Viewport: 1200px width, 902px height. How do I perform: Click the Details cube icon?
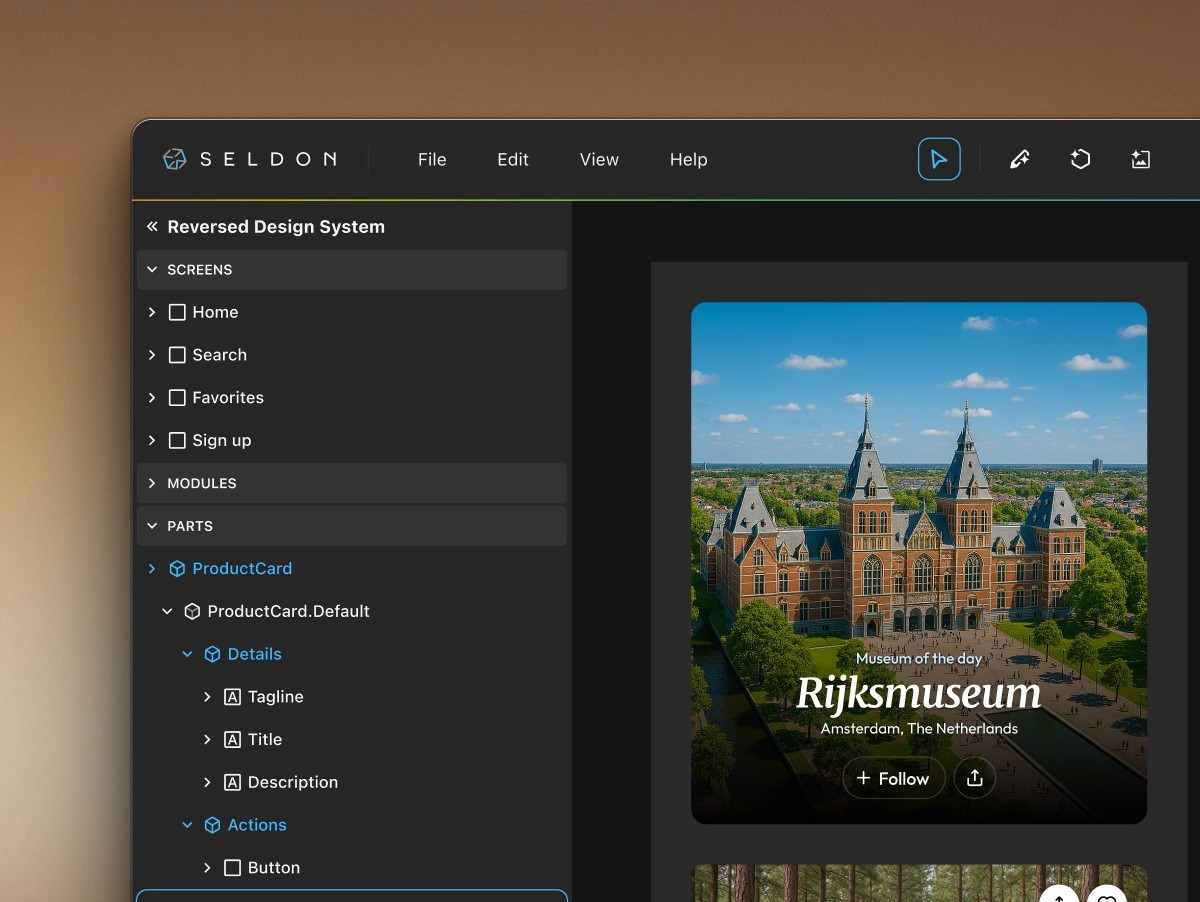212,654
